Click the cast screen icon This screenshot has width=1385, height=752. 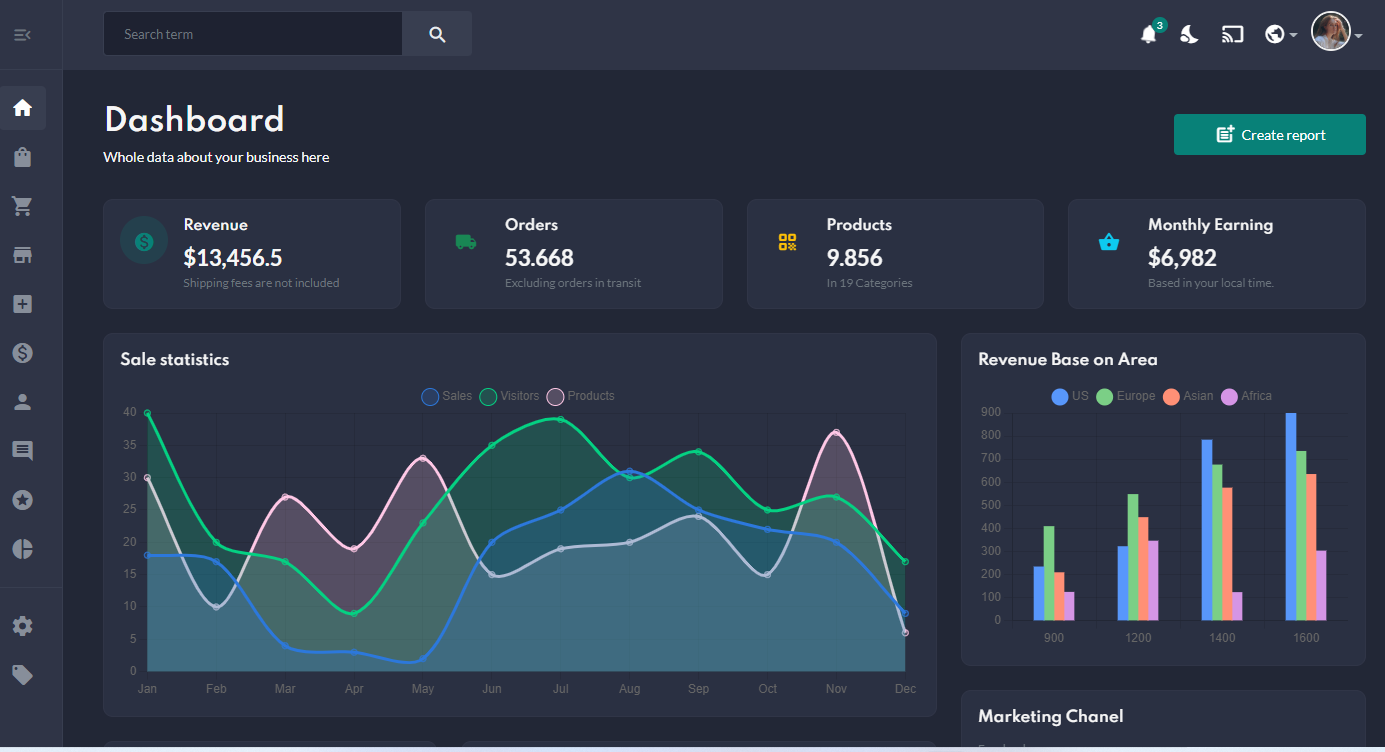(1232, 35)
